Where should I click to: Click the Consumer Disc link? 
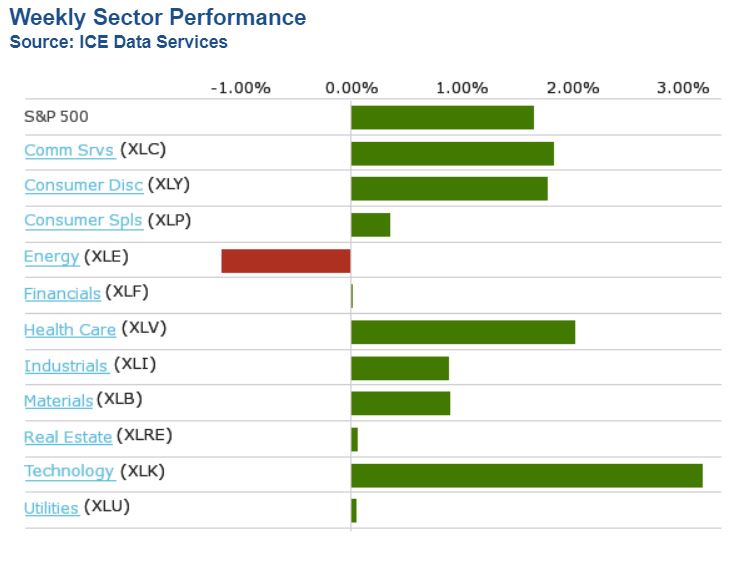pyautogui.click(x=84, y=186)
